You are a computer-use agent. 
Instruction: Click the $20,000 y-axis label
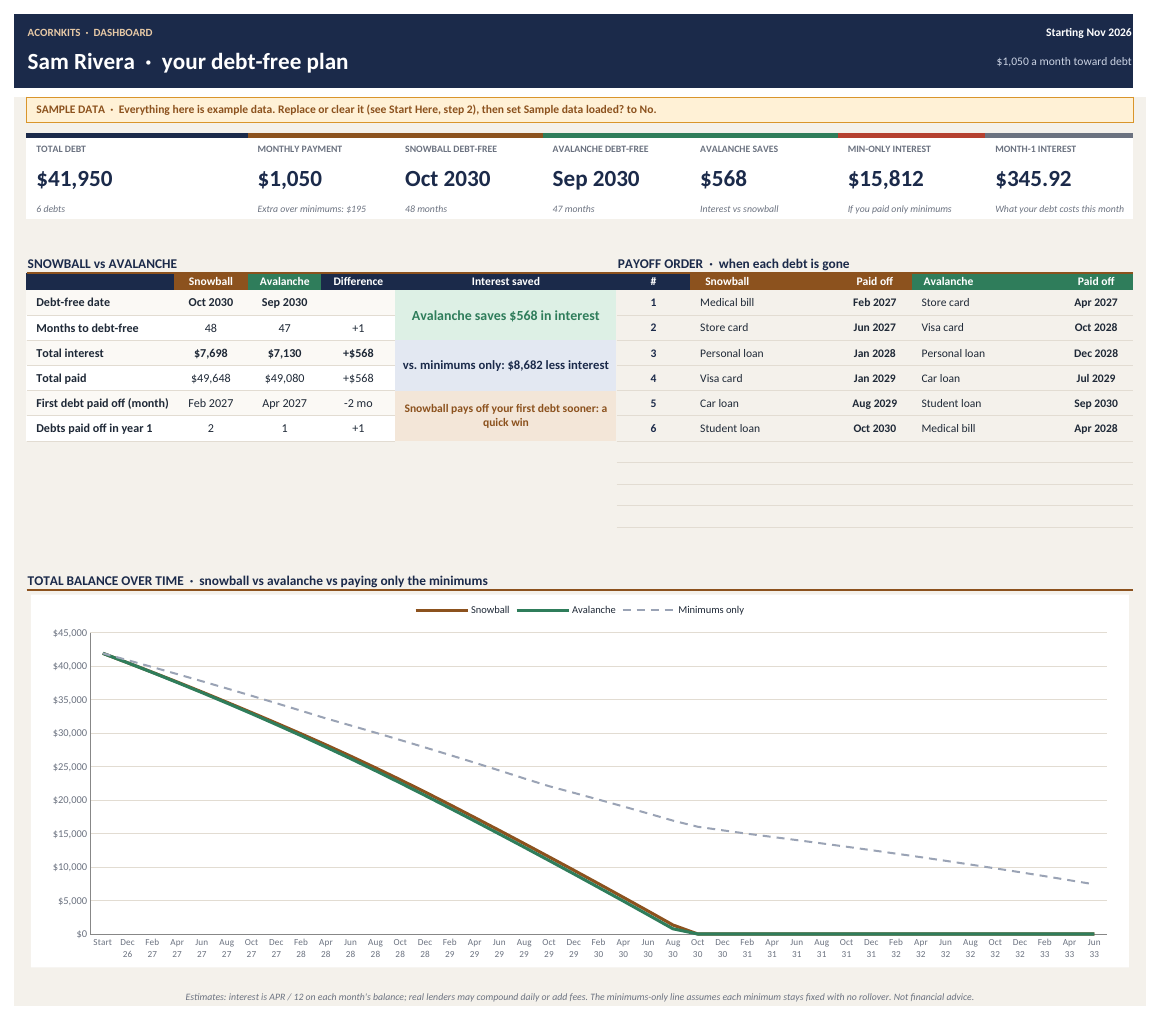[70, 800]
